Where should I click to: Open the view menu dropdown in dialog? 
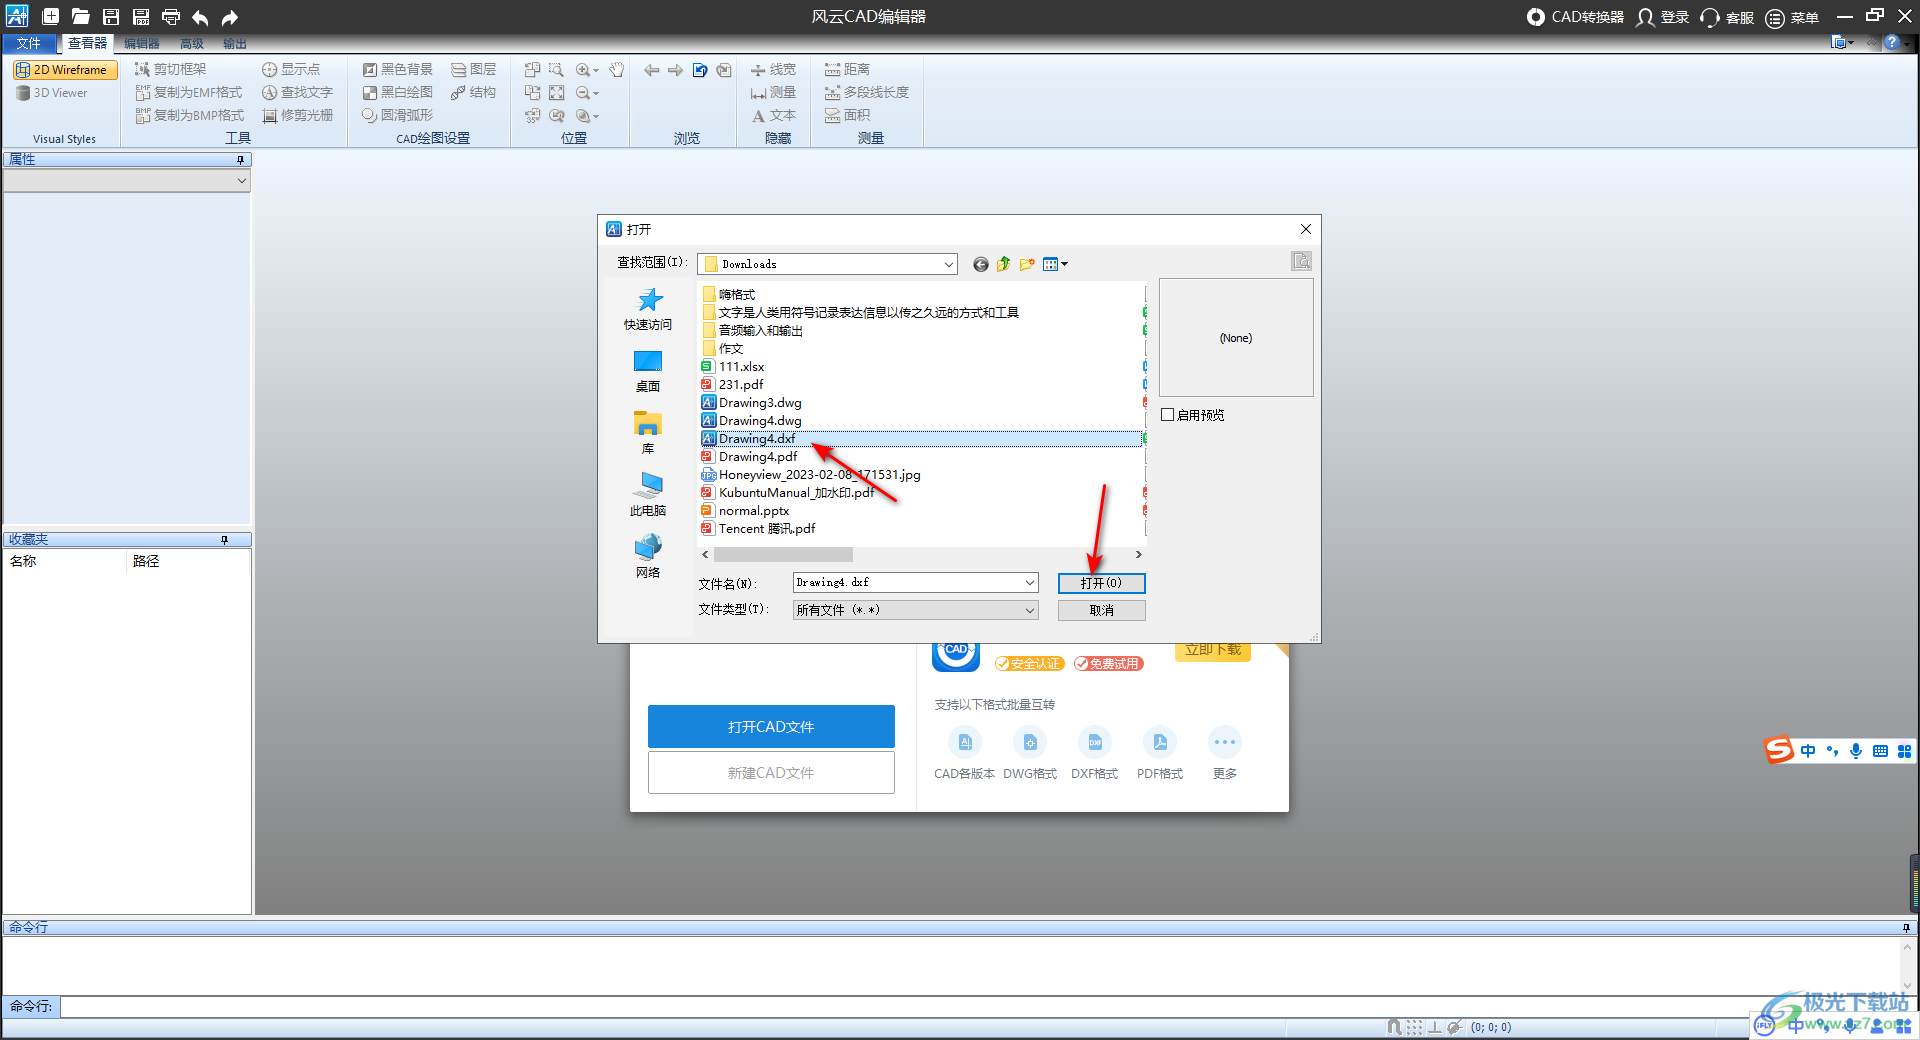point(1055,264)
